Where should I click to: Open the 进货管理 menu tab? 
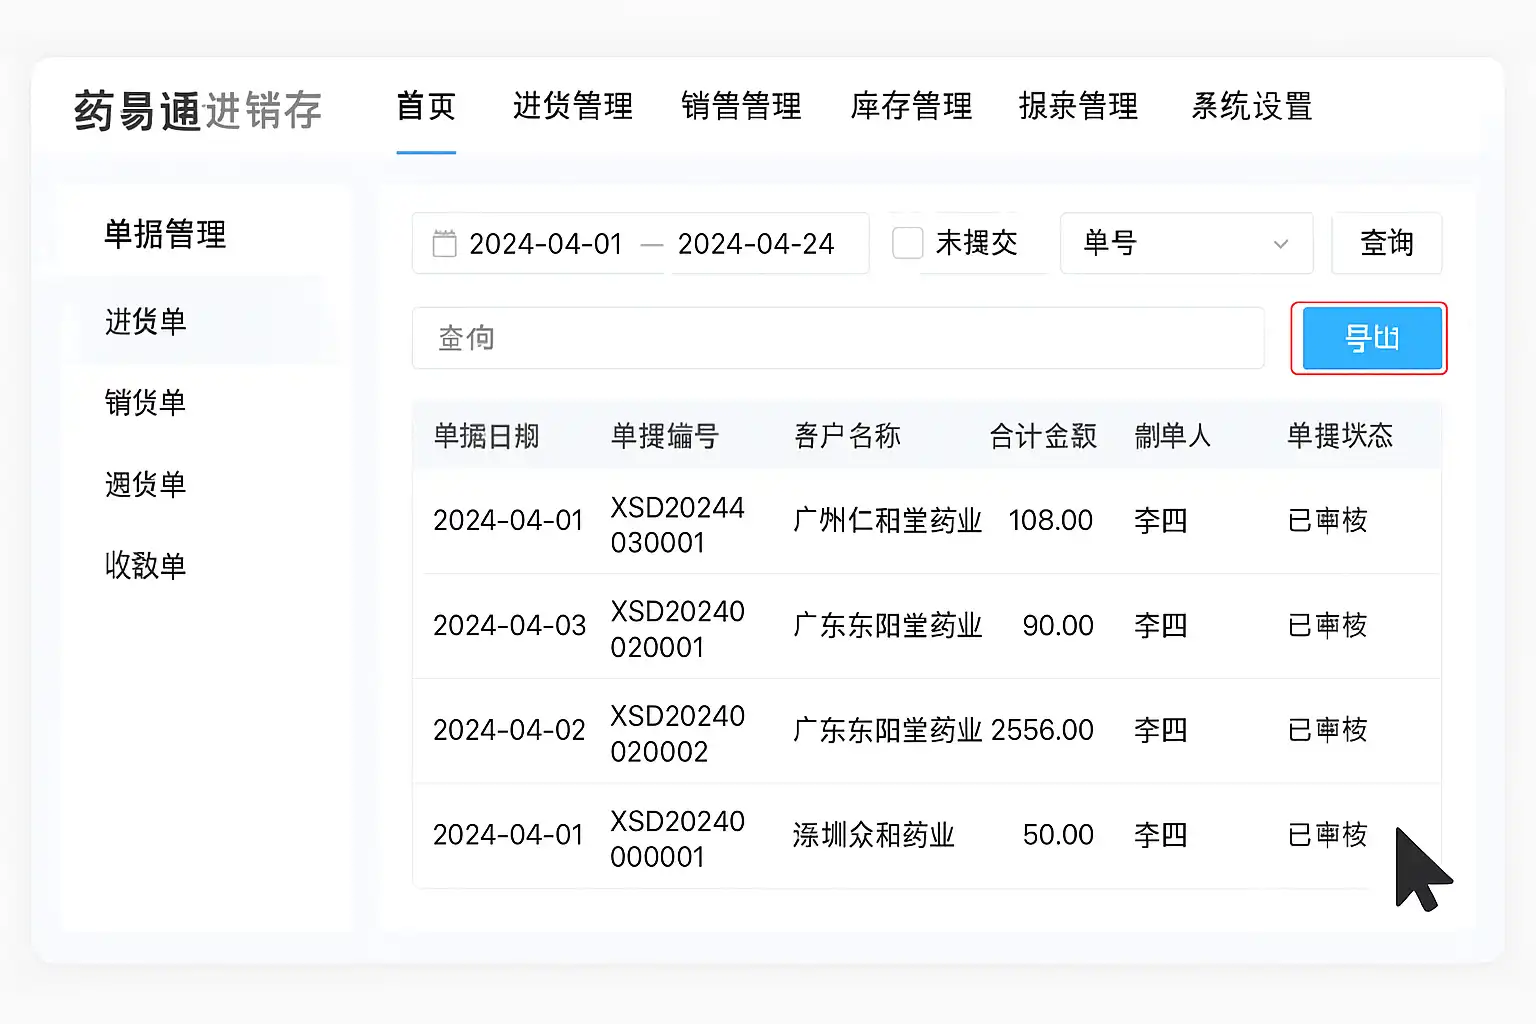pyautogui.click(x=573, y=106)
